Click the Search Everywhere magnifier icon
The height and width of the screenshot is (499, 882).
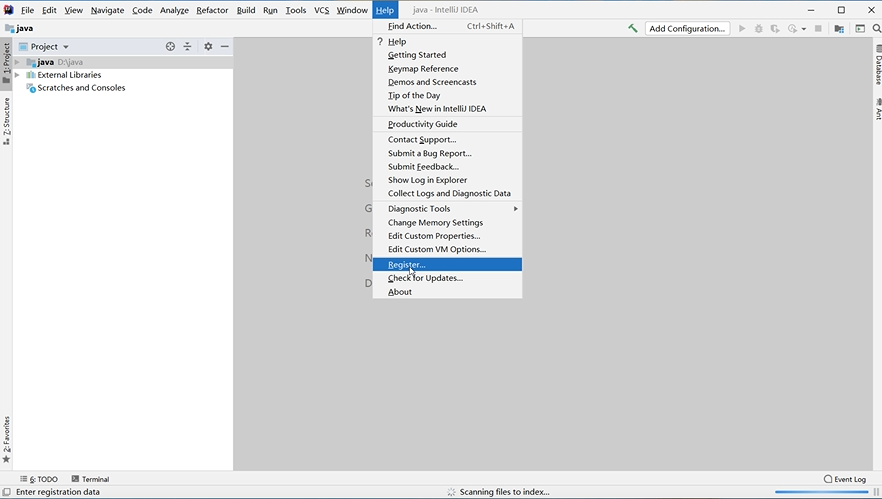tap(876, 28)
